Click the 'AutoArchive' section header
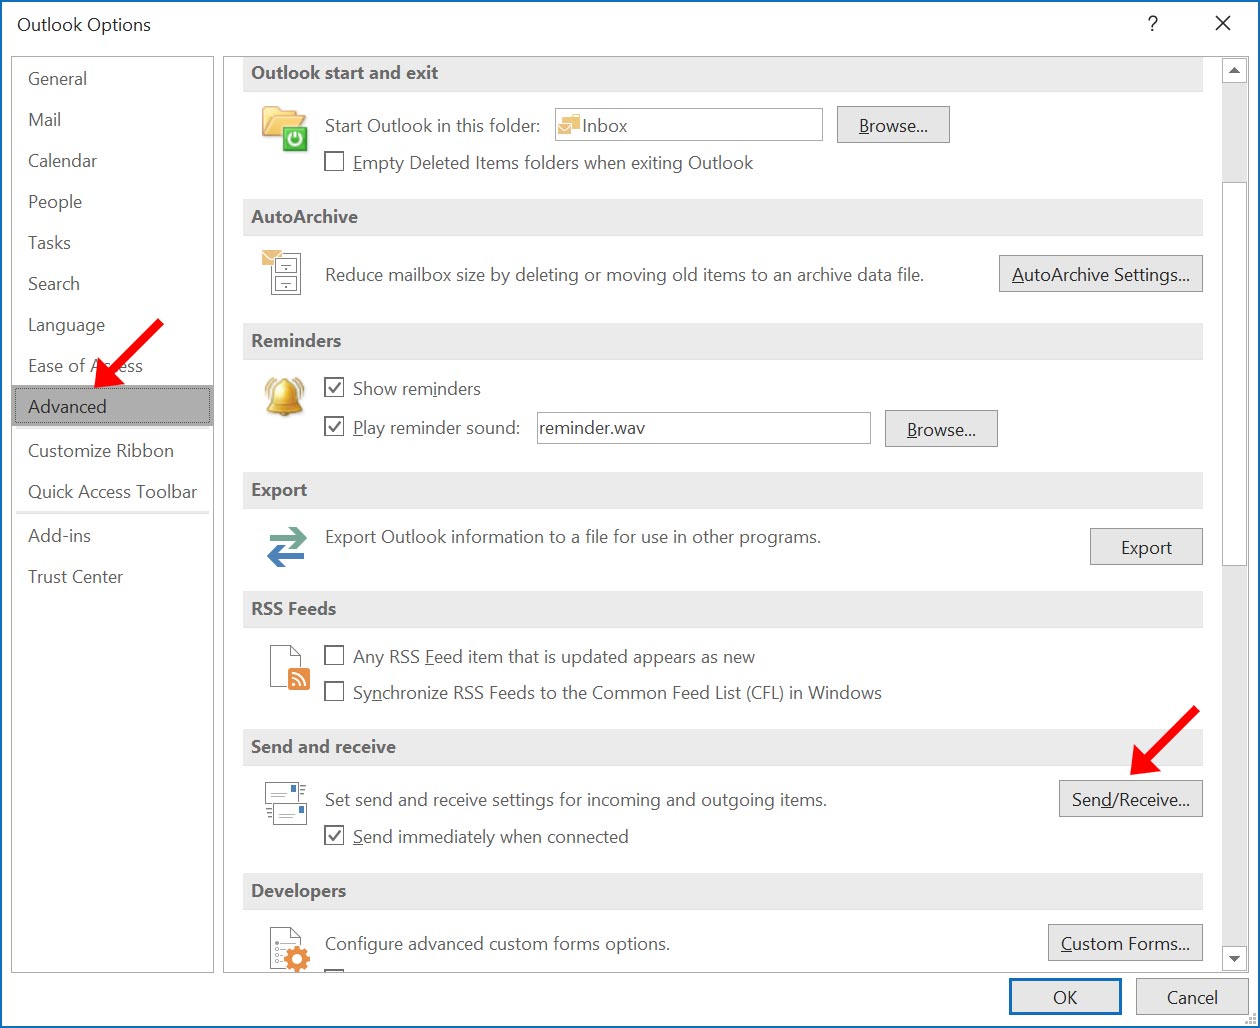The height and width of the screenshot is (1028, 1260). coord(722,217)
